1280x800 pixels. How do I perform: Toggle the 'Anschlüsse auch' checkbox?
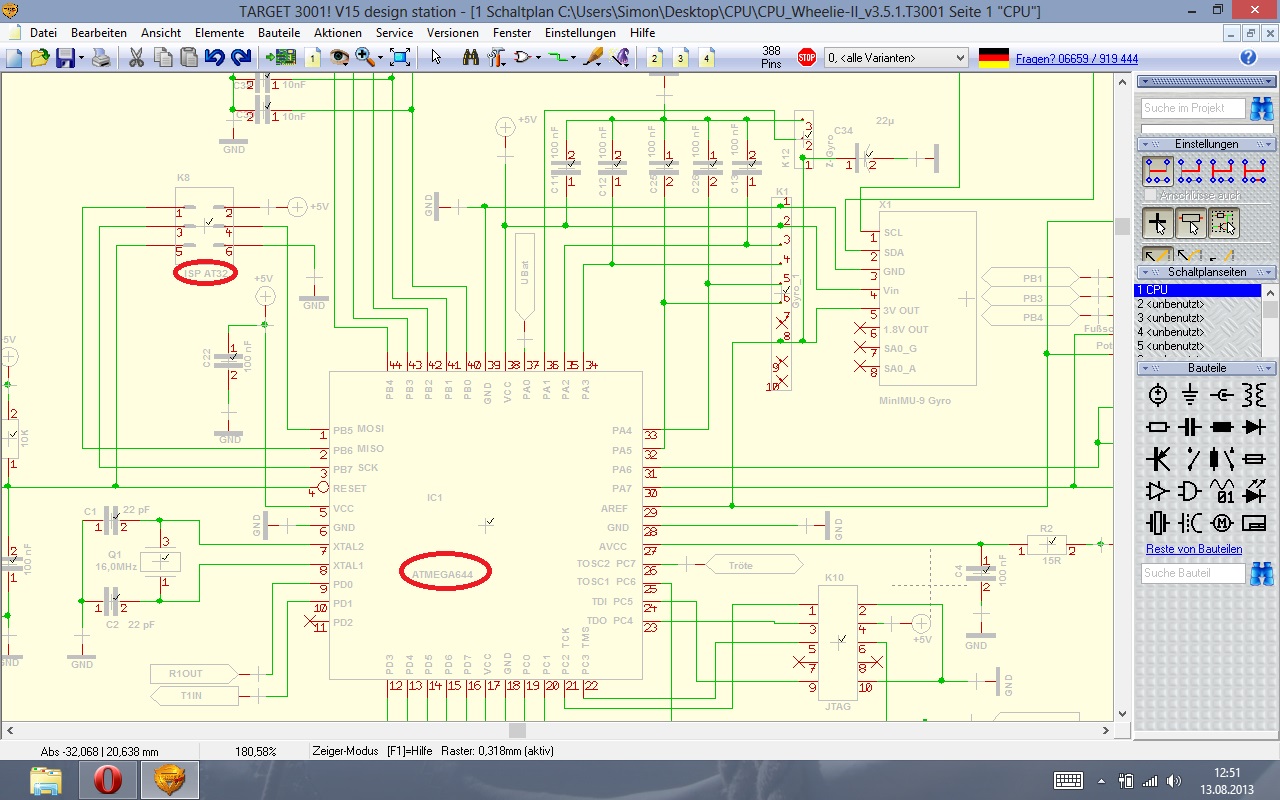[x=1151, y=196]
